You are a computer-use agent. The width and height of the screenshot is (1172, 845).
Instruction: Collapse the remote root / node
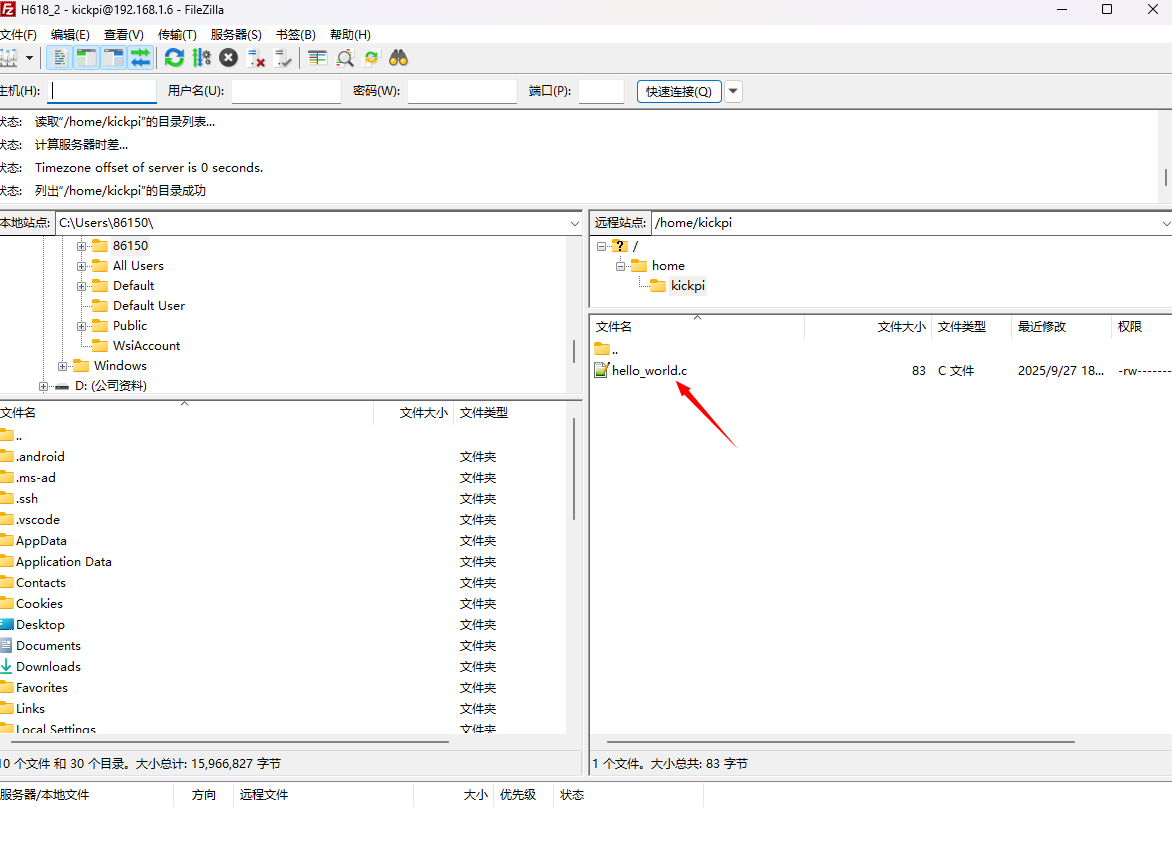pyautogui.click(x=601, y=246)
